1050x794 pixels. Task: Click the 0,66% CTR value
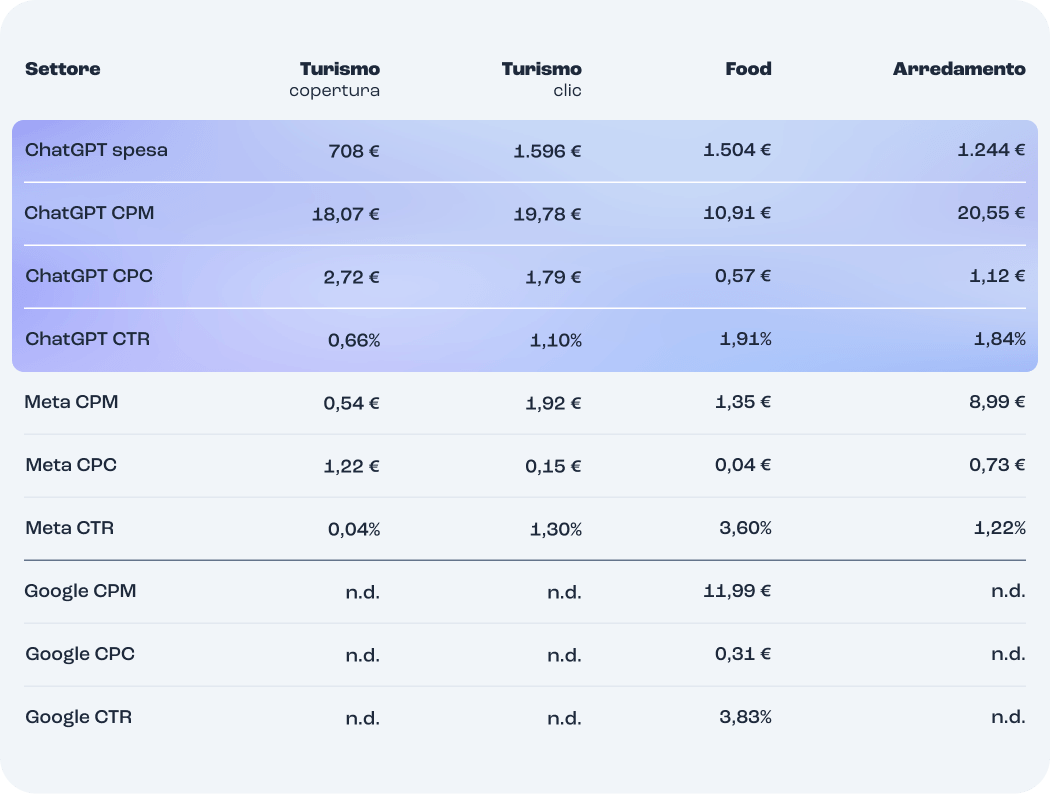click(x=354, y=341)
